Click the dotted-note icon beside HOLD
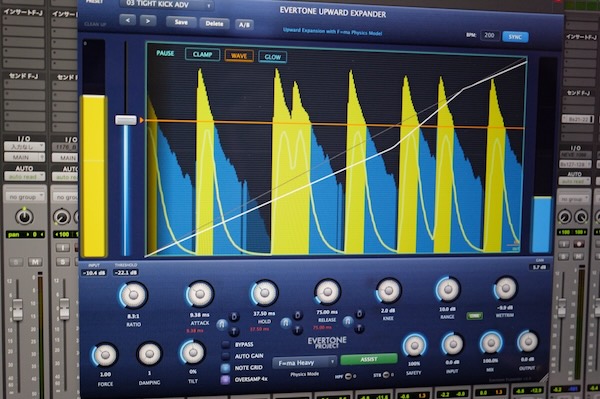600x399 pixels. [297, 315]
